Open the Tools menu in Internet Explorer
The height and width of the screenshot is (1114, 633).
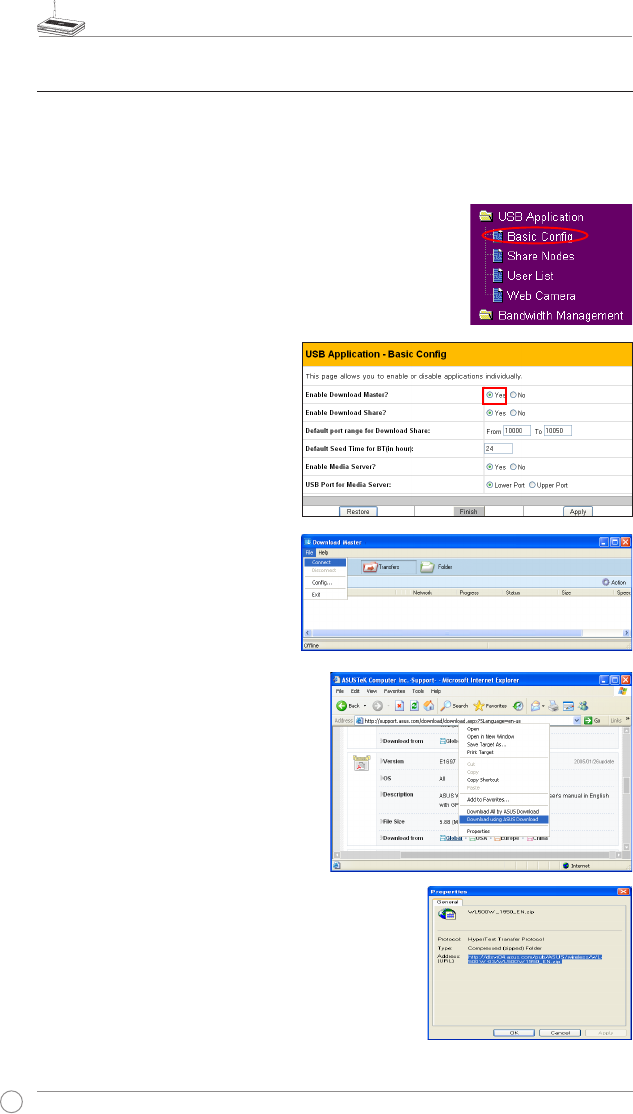click(418, 691)
